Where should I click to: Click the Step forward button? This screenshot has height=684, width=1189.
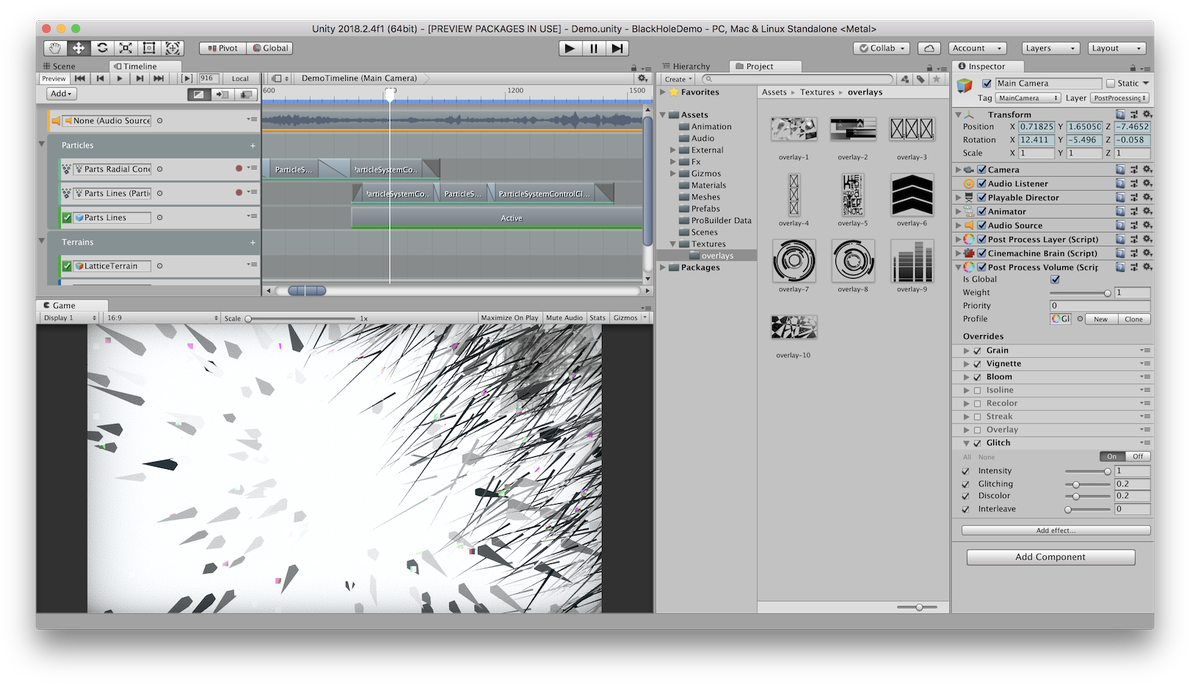618,48
